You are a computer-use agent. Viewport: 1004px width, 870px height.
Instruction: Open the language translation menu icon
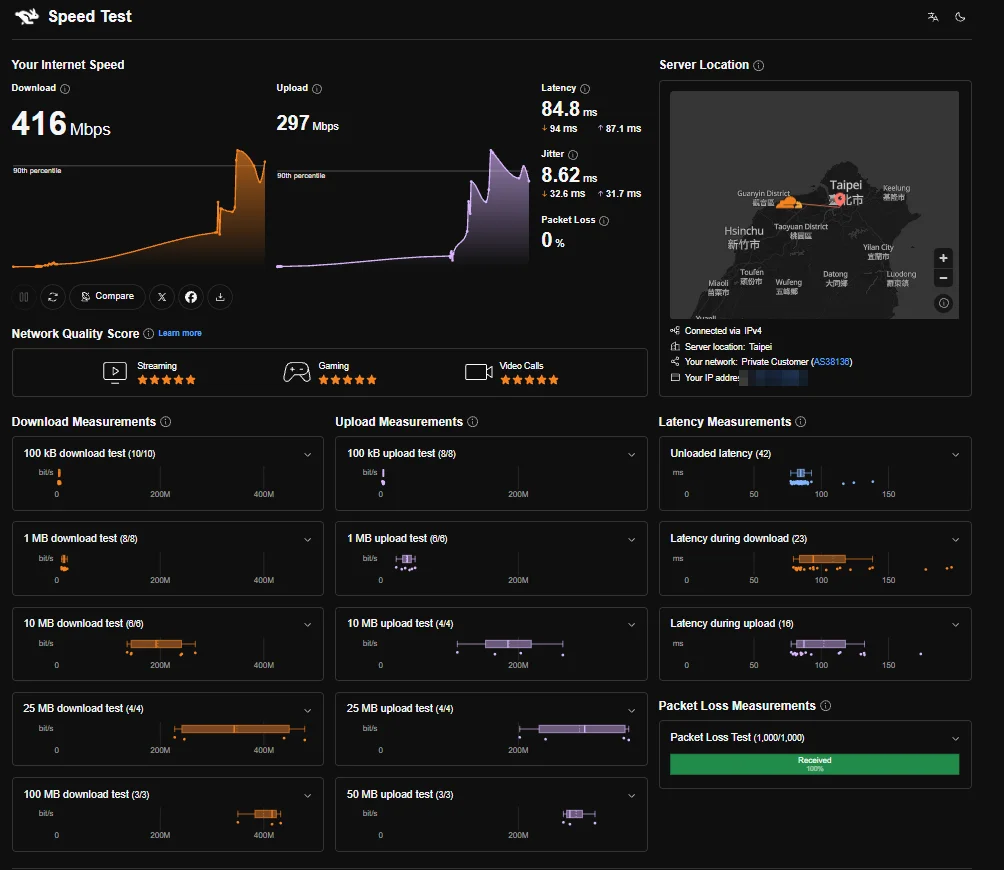933,17
